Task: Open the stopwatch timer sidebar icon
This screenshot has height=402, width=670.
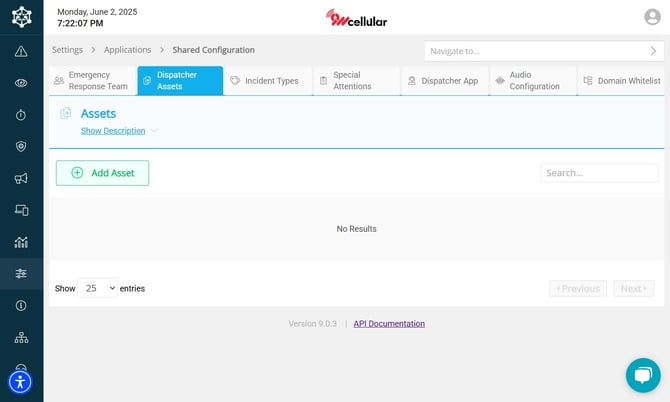Action: click(x=21, y=115)
